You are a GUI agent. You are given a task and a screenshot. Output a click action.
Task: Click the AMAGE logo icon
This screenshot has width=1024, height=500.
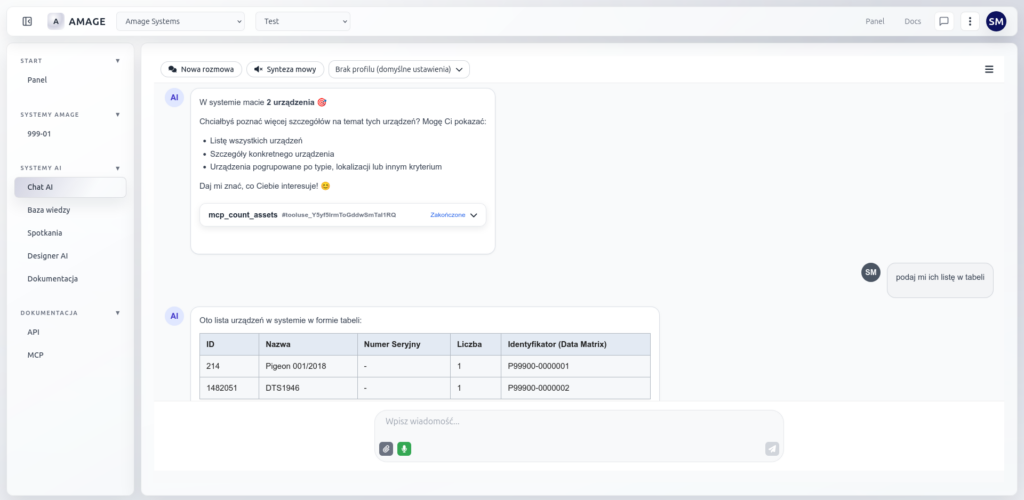(56, 21)
